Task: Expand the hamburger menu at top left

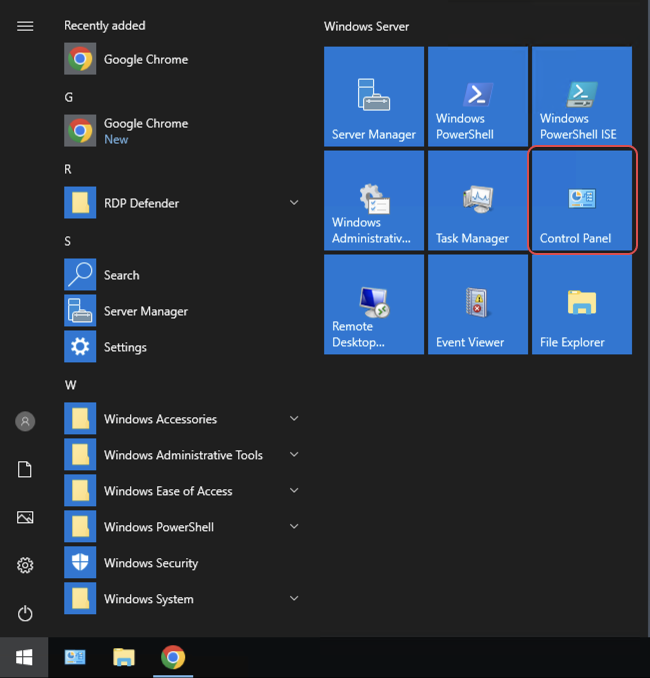Action: pyautogui.click(x=25, y=26)
